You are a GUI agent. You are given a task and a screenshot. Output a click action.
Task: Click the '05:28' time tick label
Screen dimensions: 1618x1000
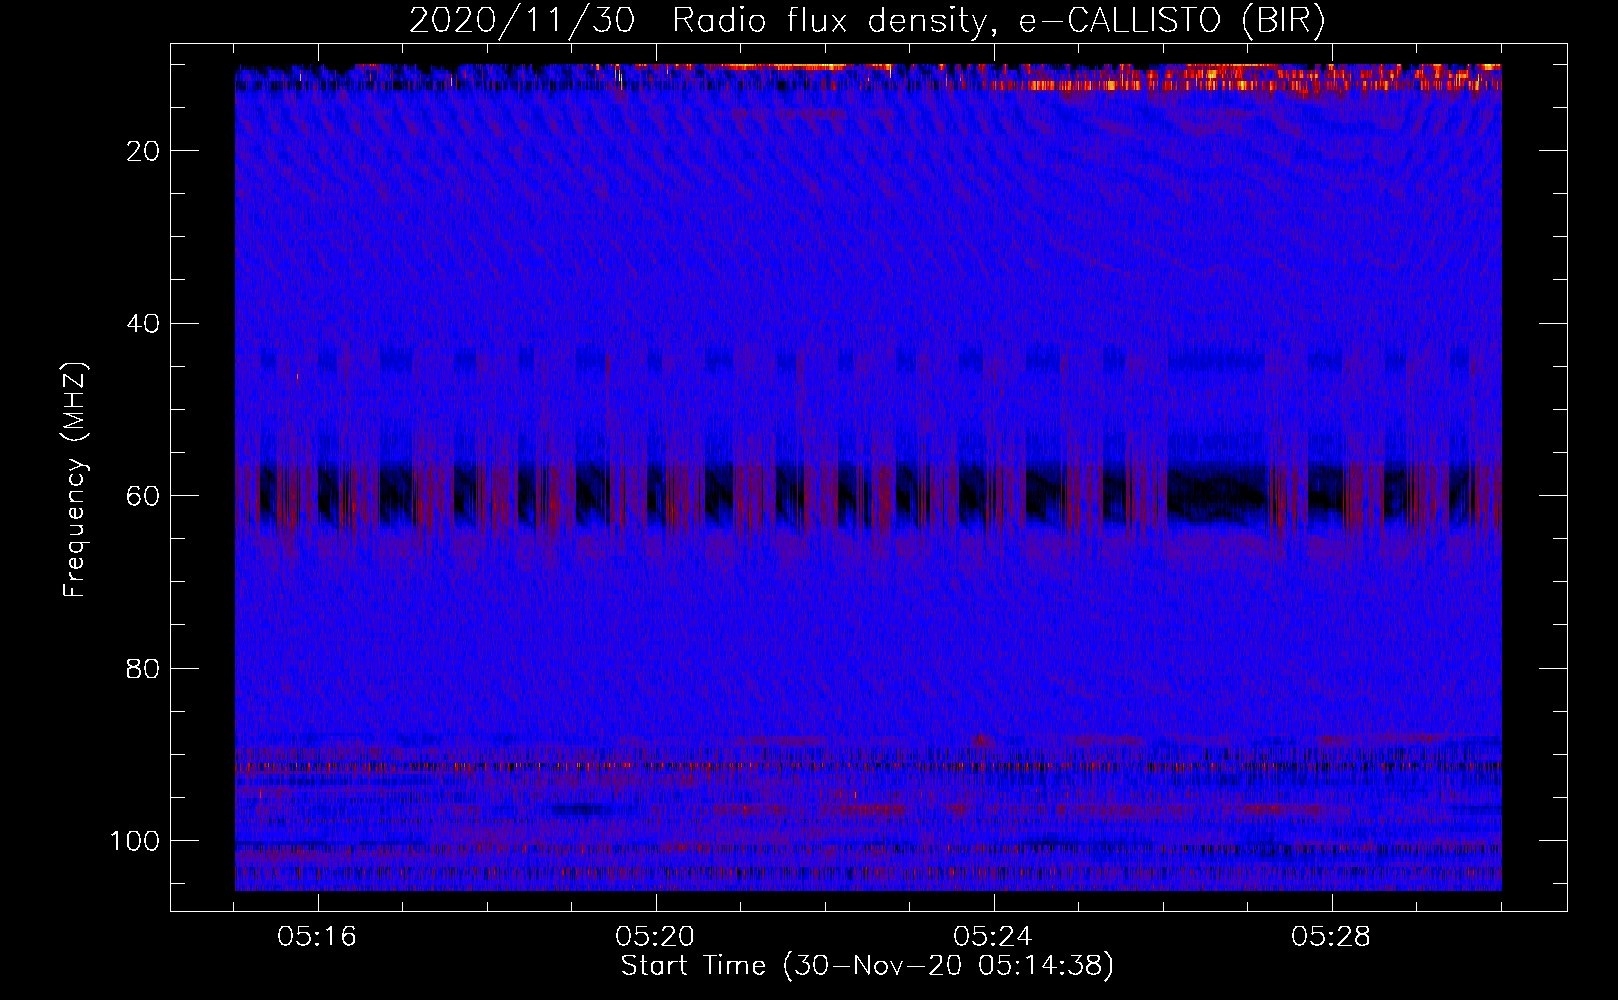pyautogui.click(x=1332, y=937)
